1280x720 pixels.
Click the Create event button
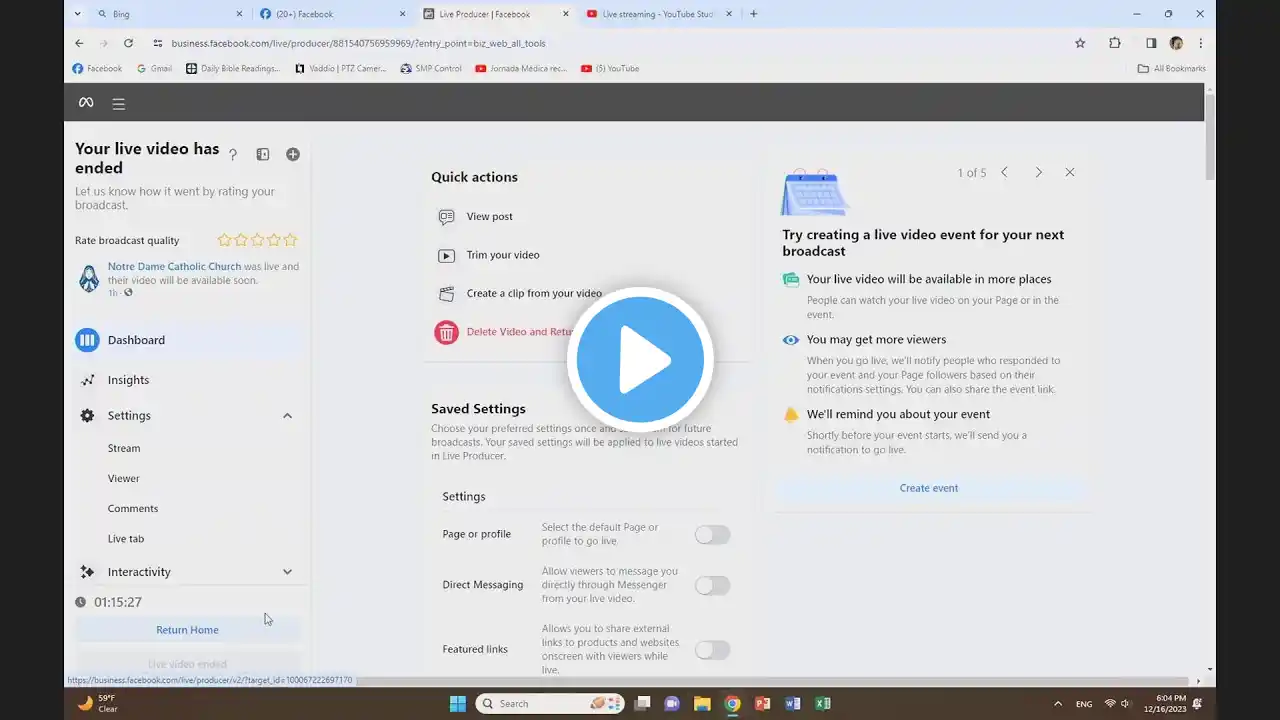click(928, 488)
